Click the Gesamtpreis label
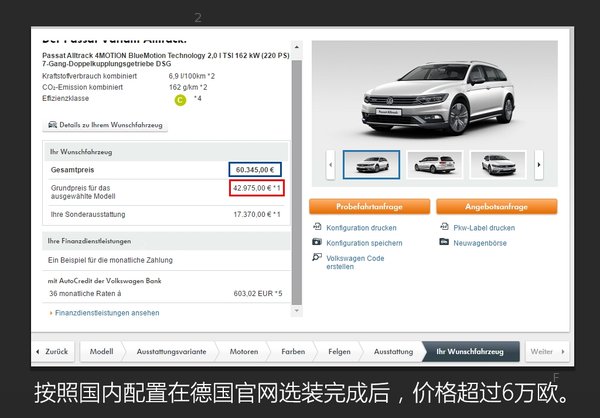The width and height of the screenshot is (600, 418). click(x=72, y=170)
